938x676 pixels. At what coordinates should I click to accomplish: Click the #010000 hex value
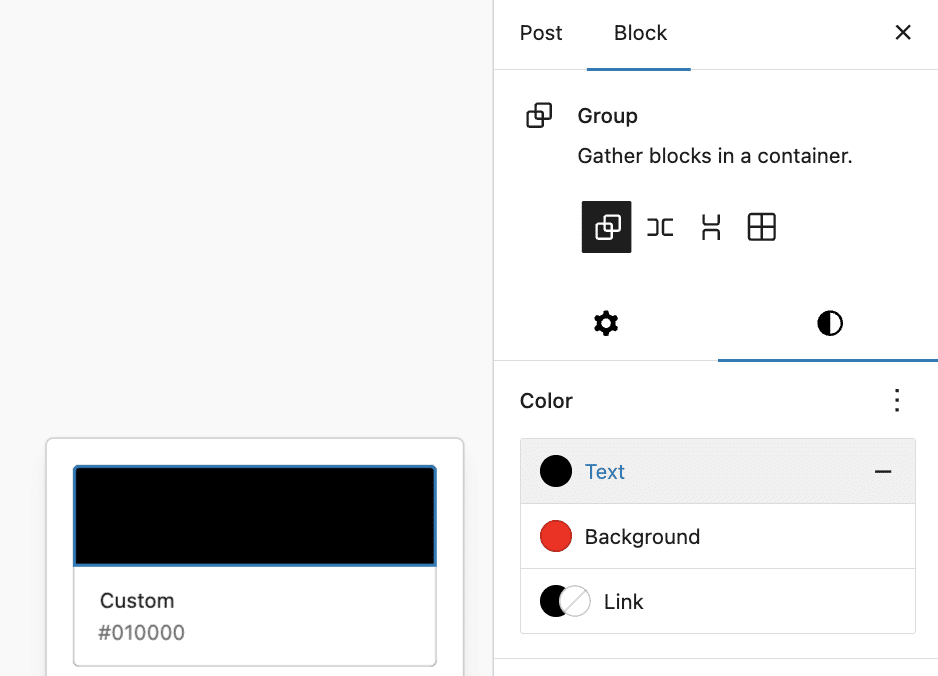141,633
